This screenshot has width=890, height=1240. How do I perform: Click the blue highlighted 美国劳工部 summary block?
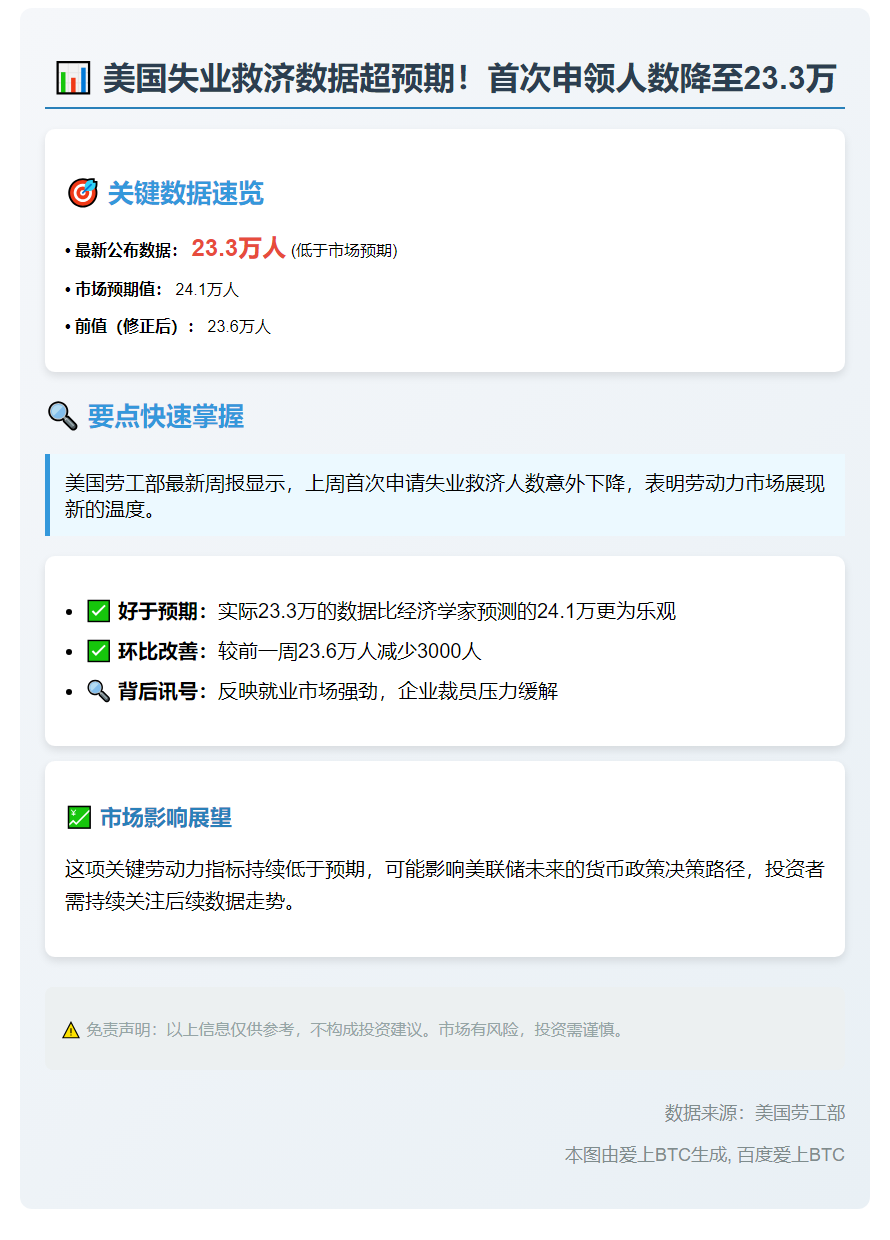[445, 496]
